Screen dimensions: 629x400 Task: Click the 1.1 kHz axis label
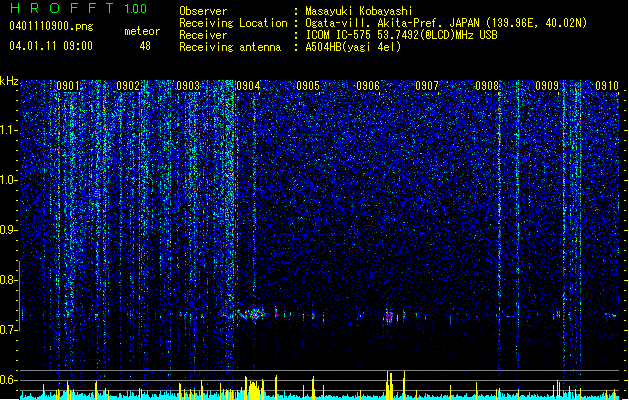[x=9, y=130]
